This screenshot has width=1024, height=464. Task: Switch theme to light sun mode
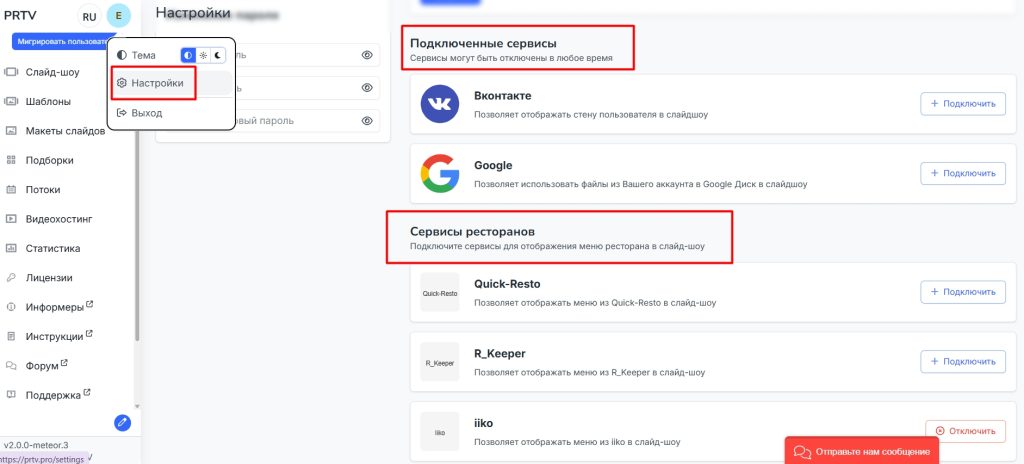[203, 55]
